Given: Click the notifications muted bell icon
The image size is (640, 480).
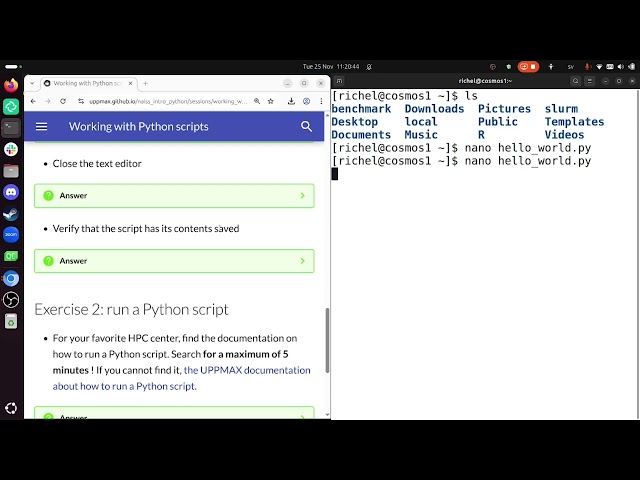Looking at the screenshot, I should (369, 67).
